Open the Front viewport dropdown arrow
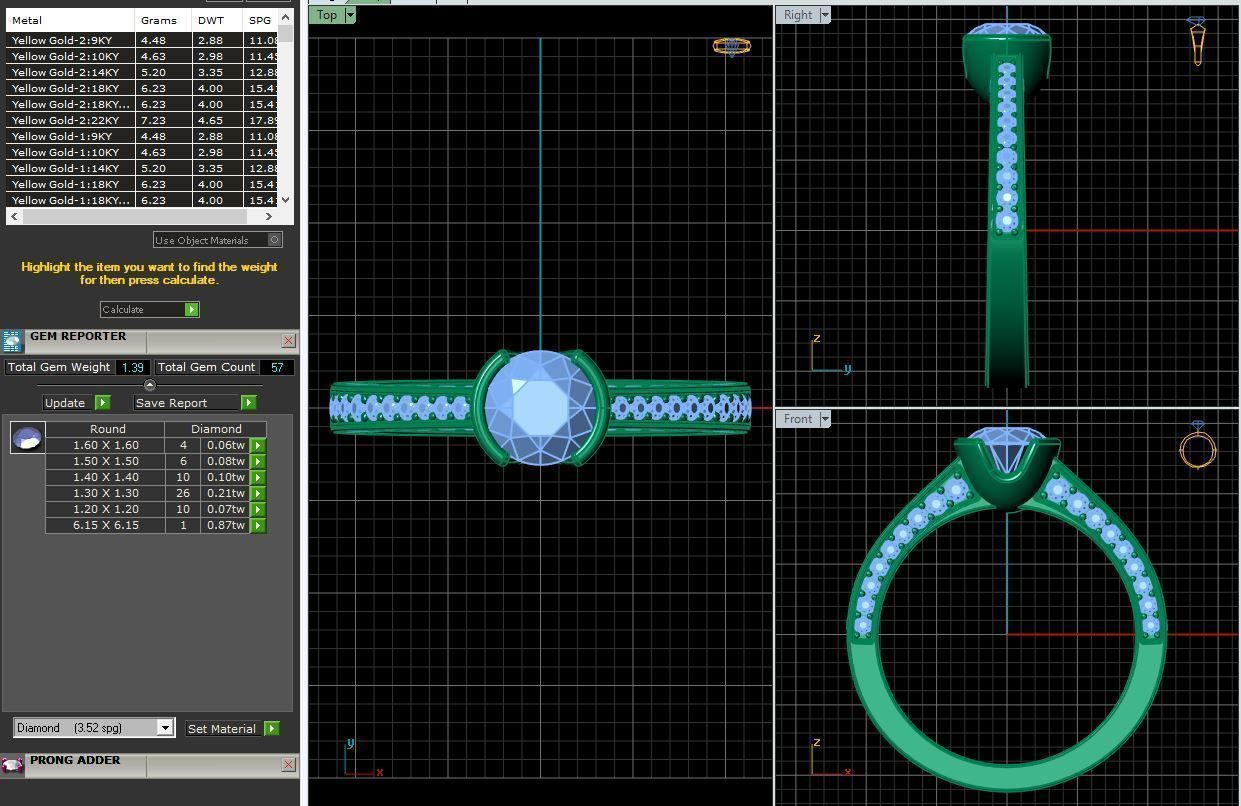 pyautogui.click(x=825, y=419)
